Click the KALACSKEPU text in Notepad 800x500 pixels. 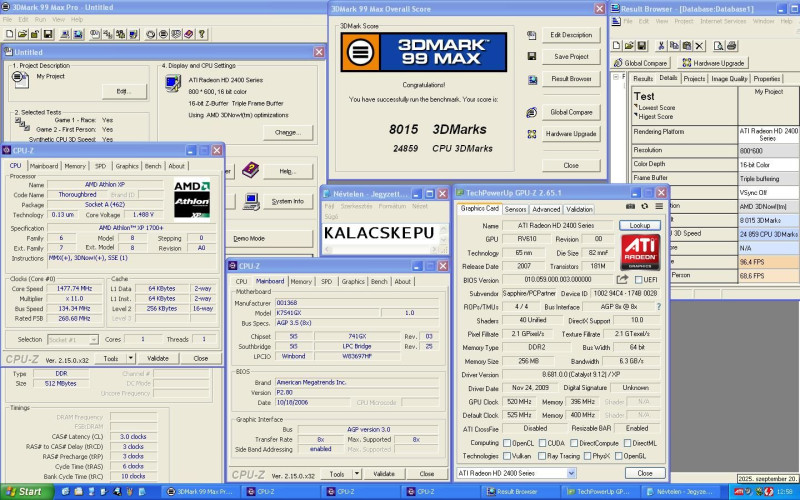pyautogui.click(x=379, y=232)
